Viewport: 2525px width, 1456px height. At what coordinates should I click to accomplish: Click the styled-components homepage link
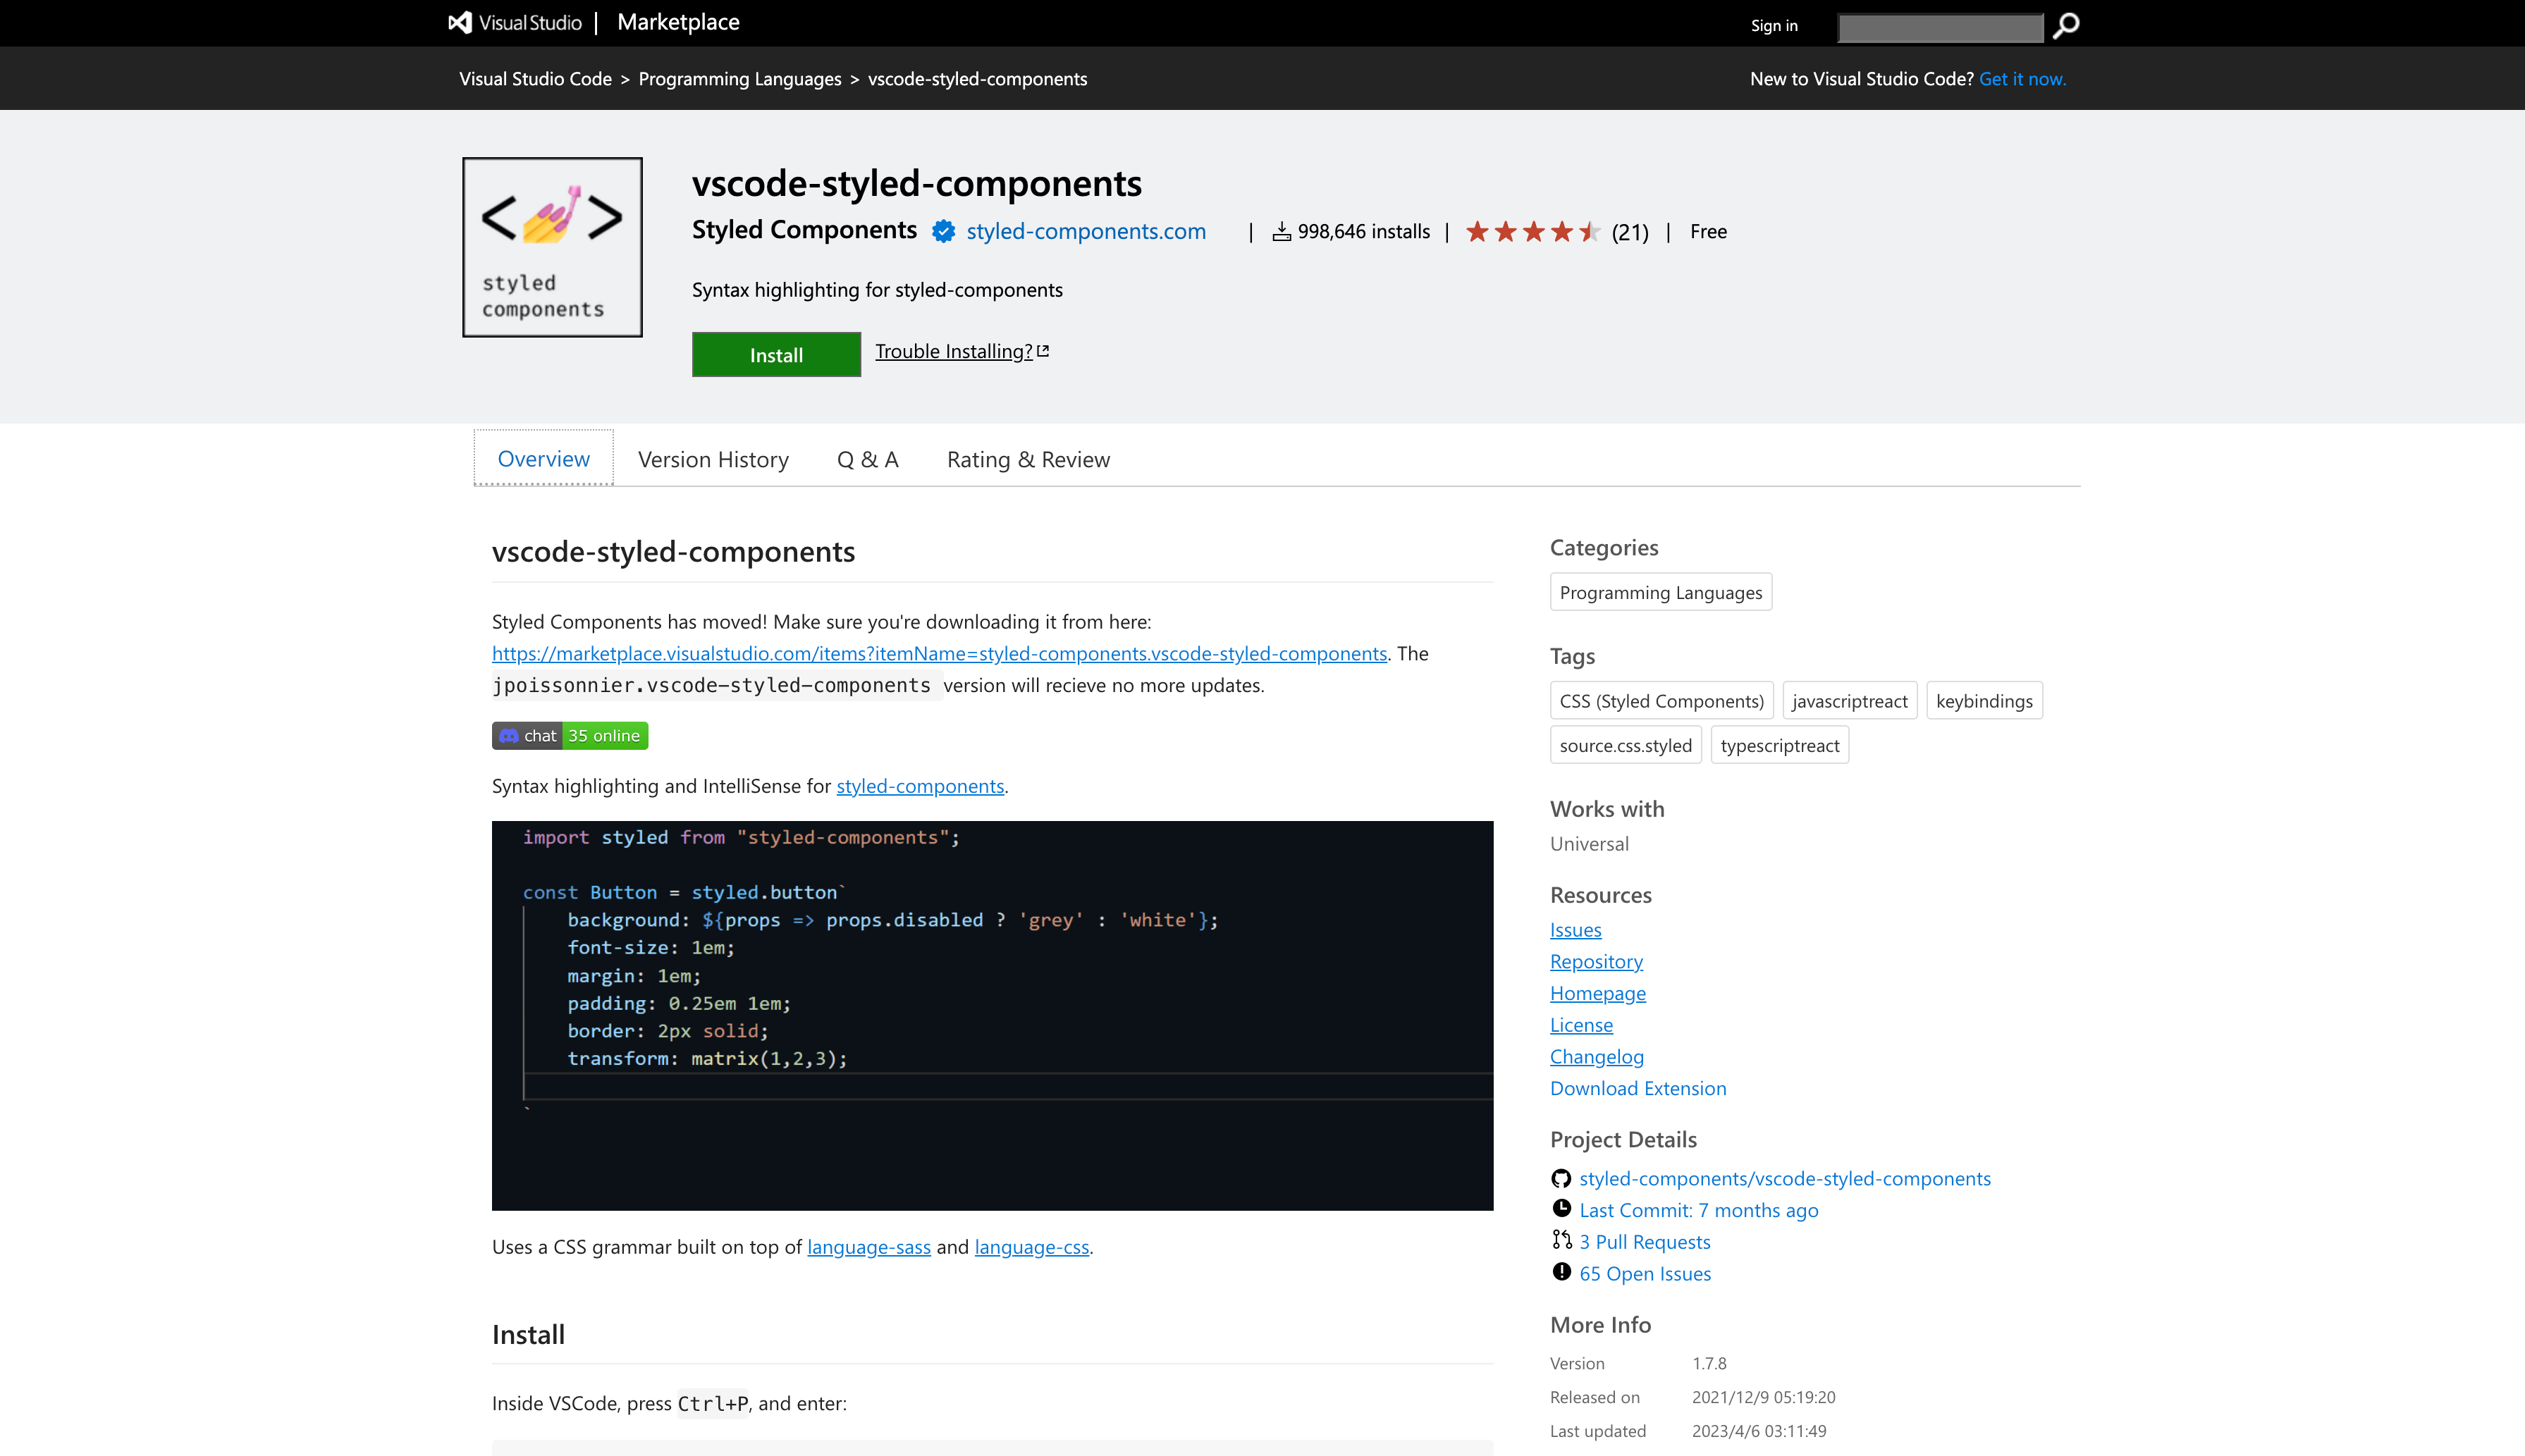(1597, 992)
